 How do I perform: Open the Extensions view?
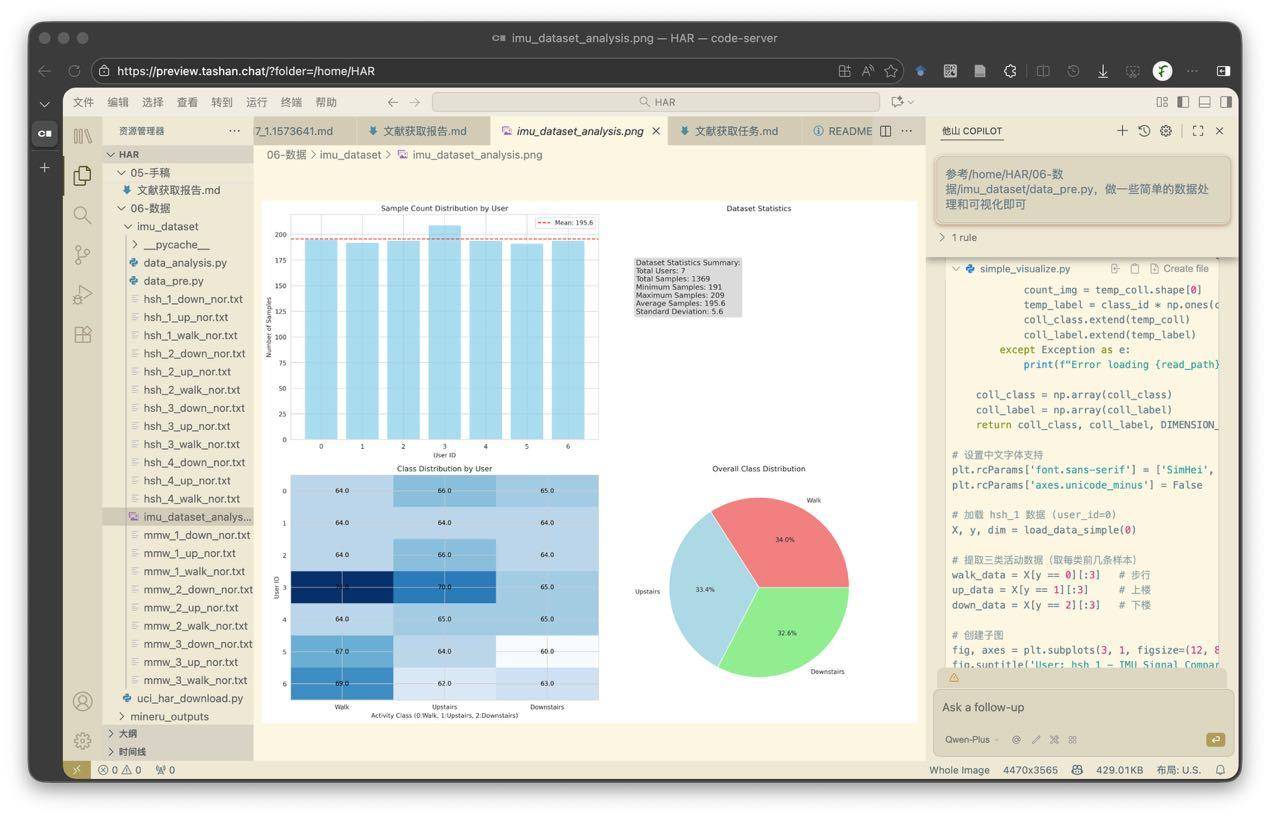click(82, 335)
